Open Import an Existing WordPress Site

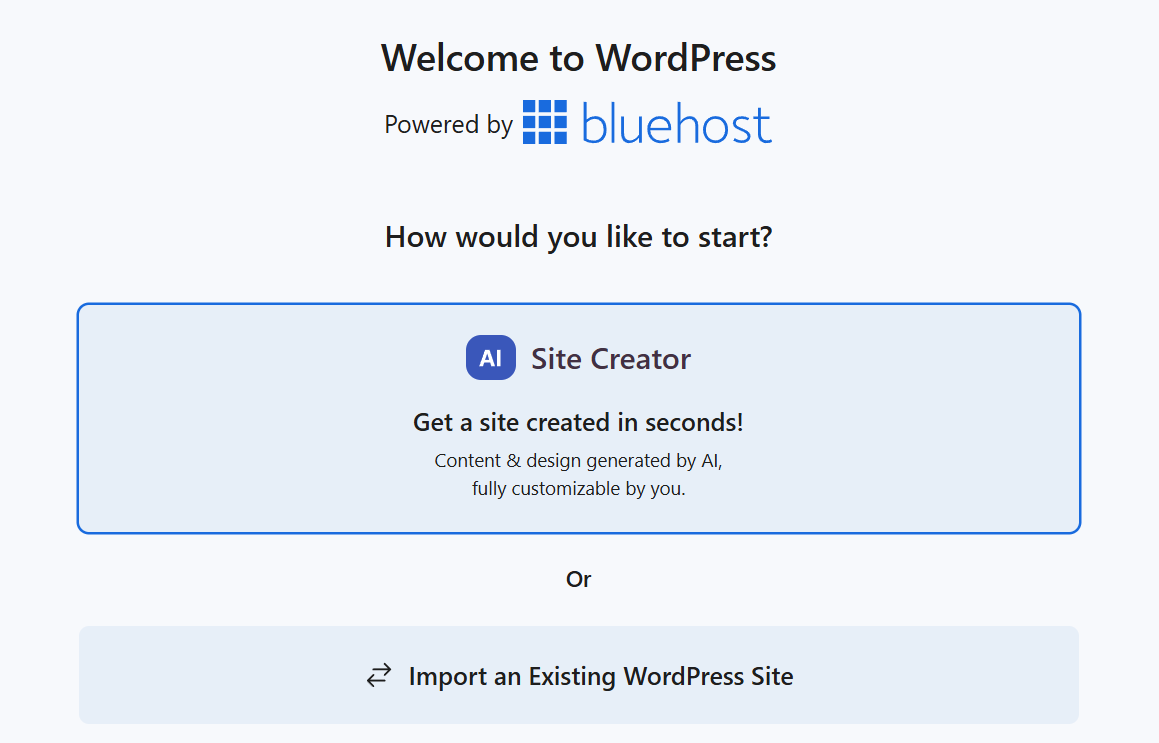pyautogui.click(x=579, y=675)
